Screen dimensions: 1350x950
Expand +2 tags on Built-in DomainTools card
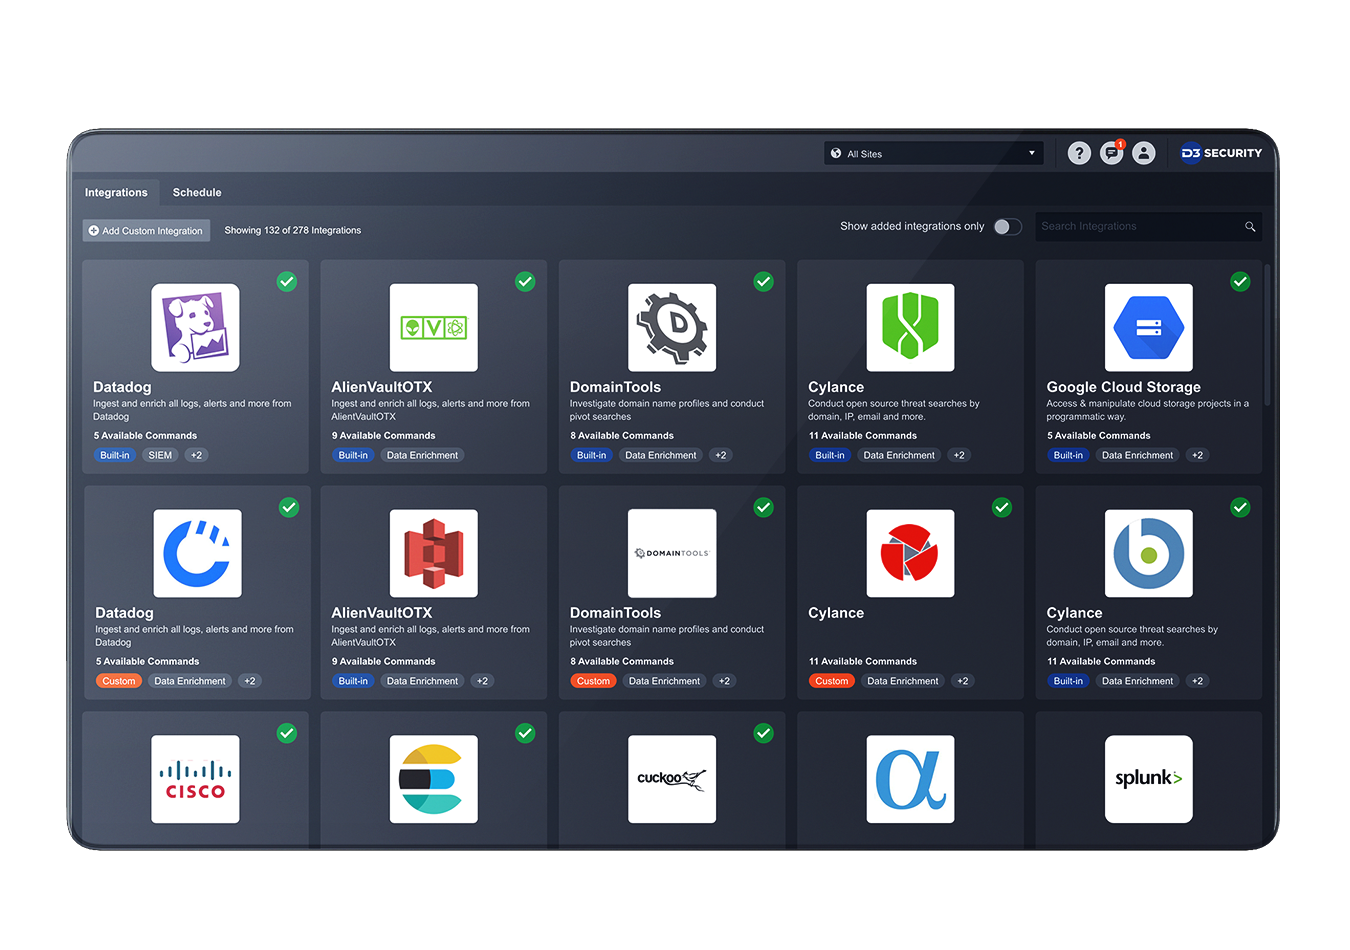click(721, 455)
